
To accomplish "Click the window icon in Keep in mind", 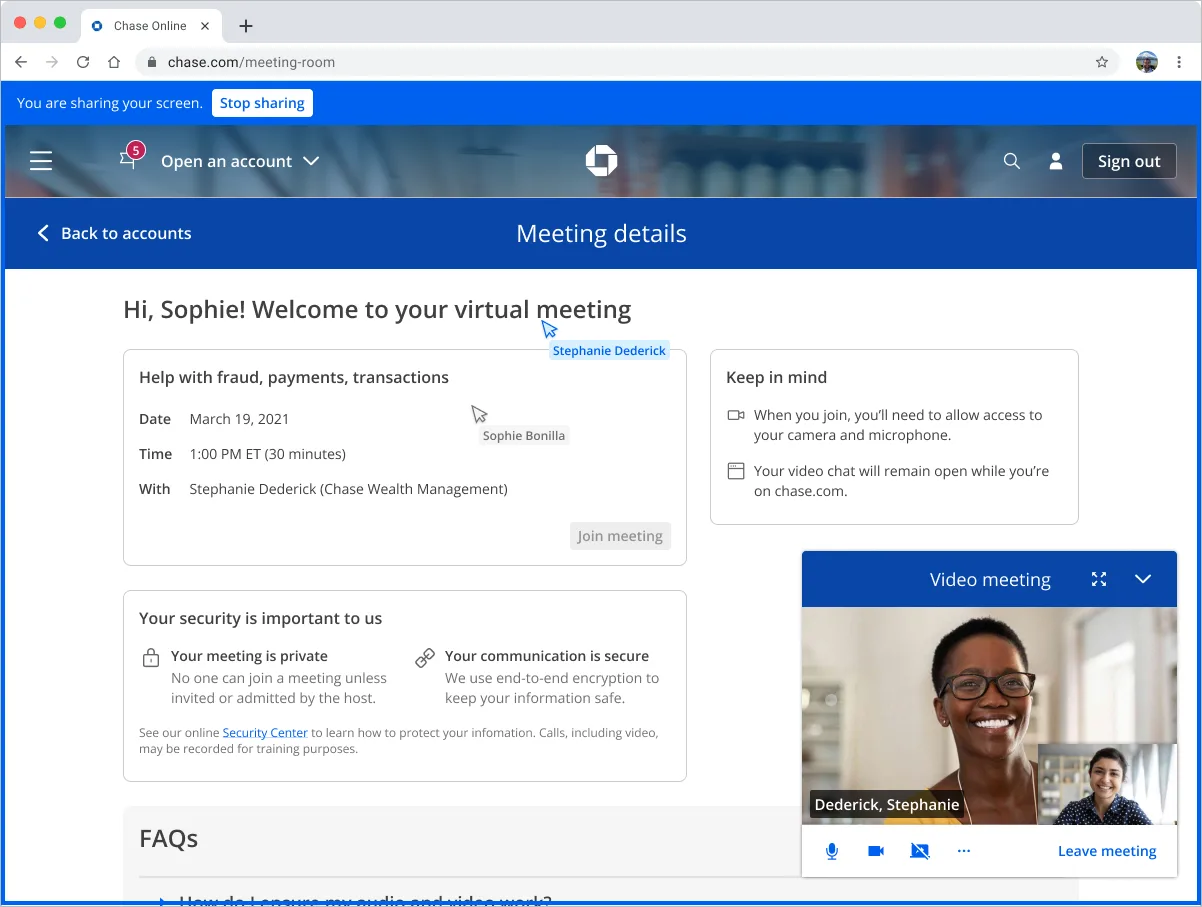I will [736, 471].
